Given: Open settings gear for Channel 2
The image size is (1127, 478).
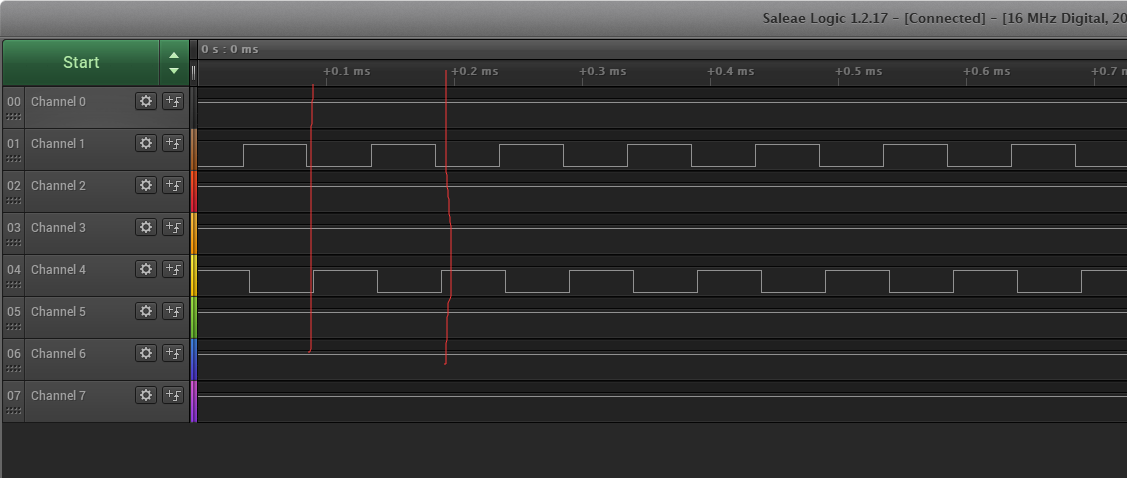Looking at the screenshot, I should [146, 185].
